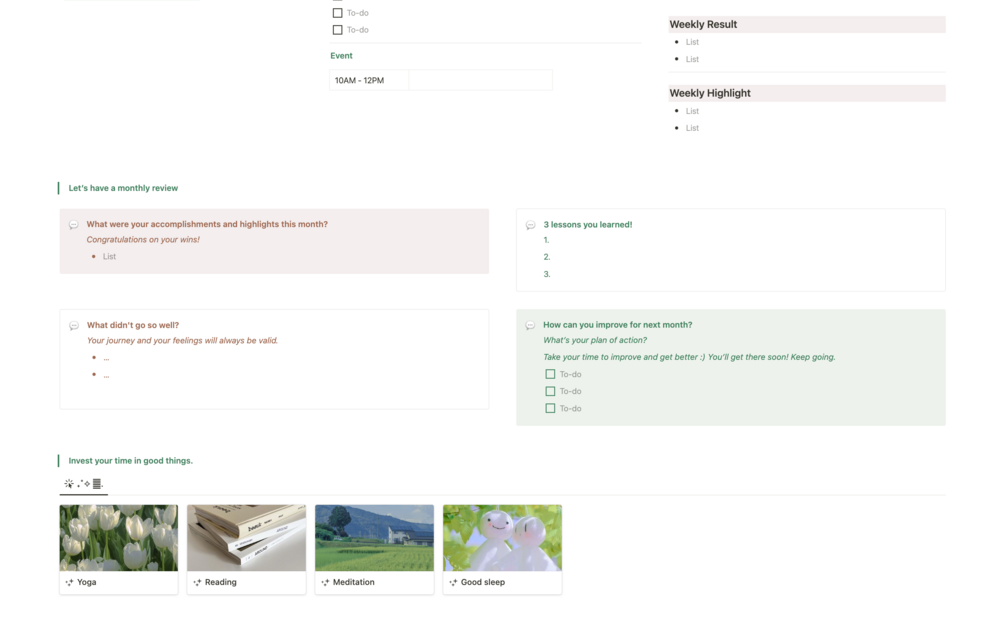
Task: Select the sparkle gallery view tab
Action: (83, 484)
